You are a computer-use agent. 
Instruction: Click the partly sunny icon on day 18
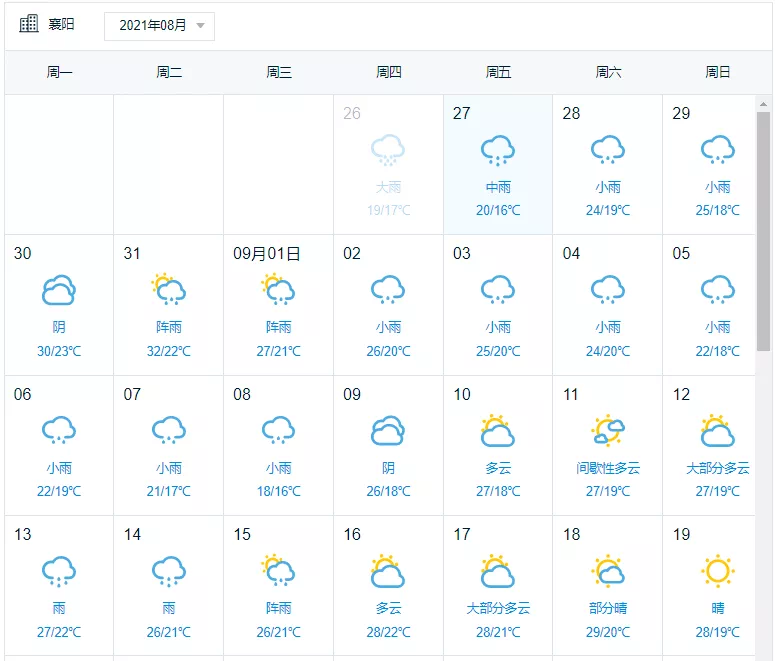pos(608,571)
